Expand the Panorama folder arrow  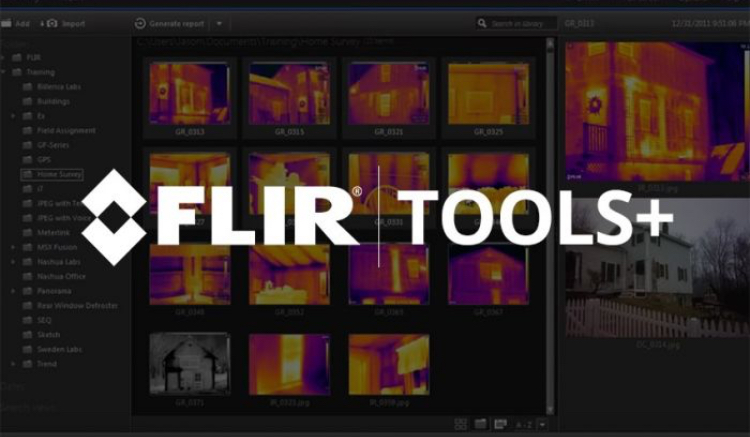point(13,291)
